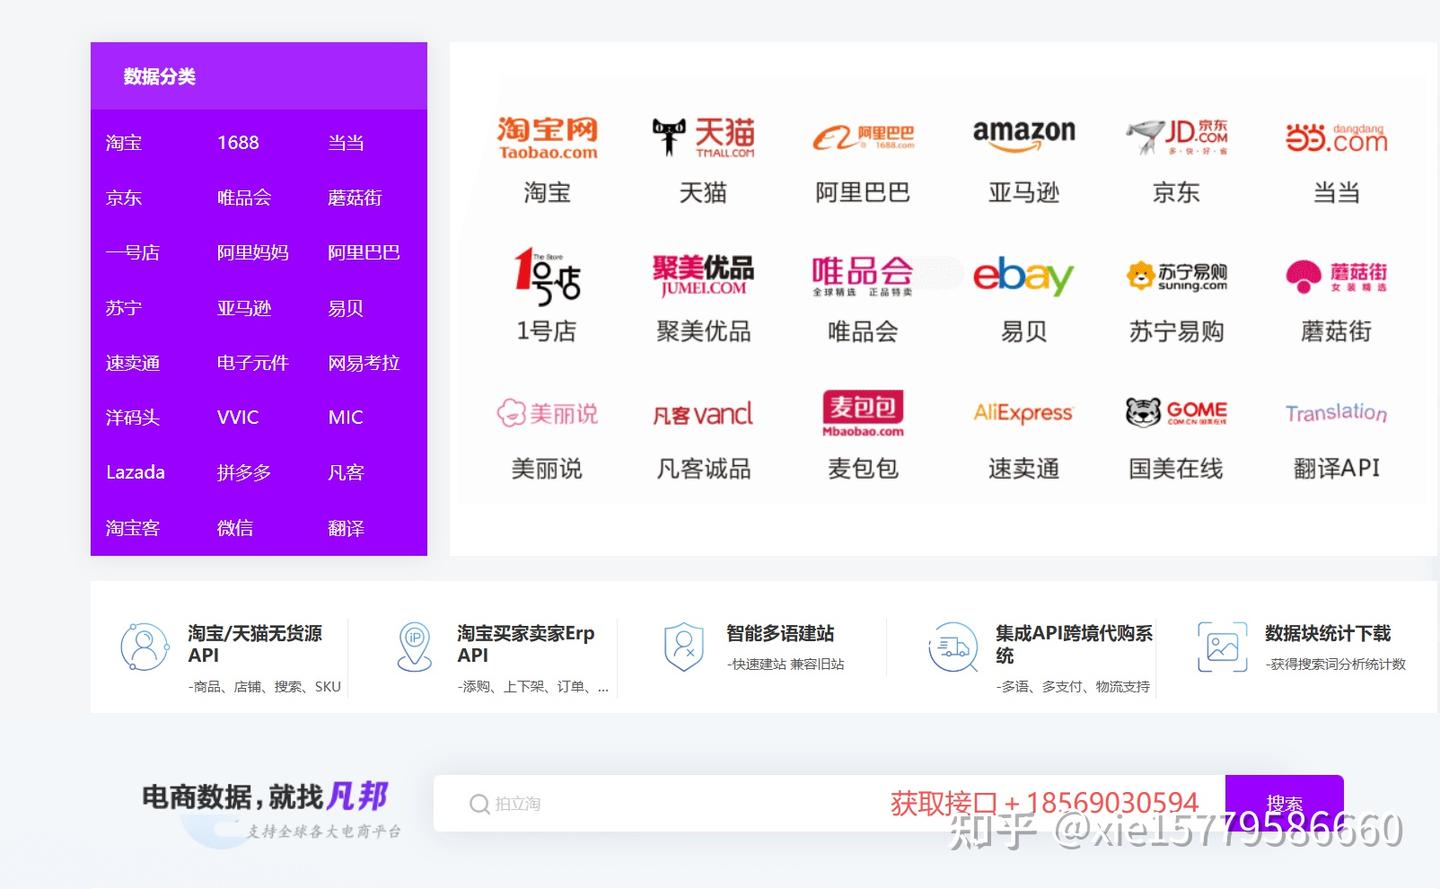Click 网易考拉 in the category sidebar
The width and height of the screenshot is (1440, 889).
362,362
